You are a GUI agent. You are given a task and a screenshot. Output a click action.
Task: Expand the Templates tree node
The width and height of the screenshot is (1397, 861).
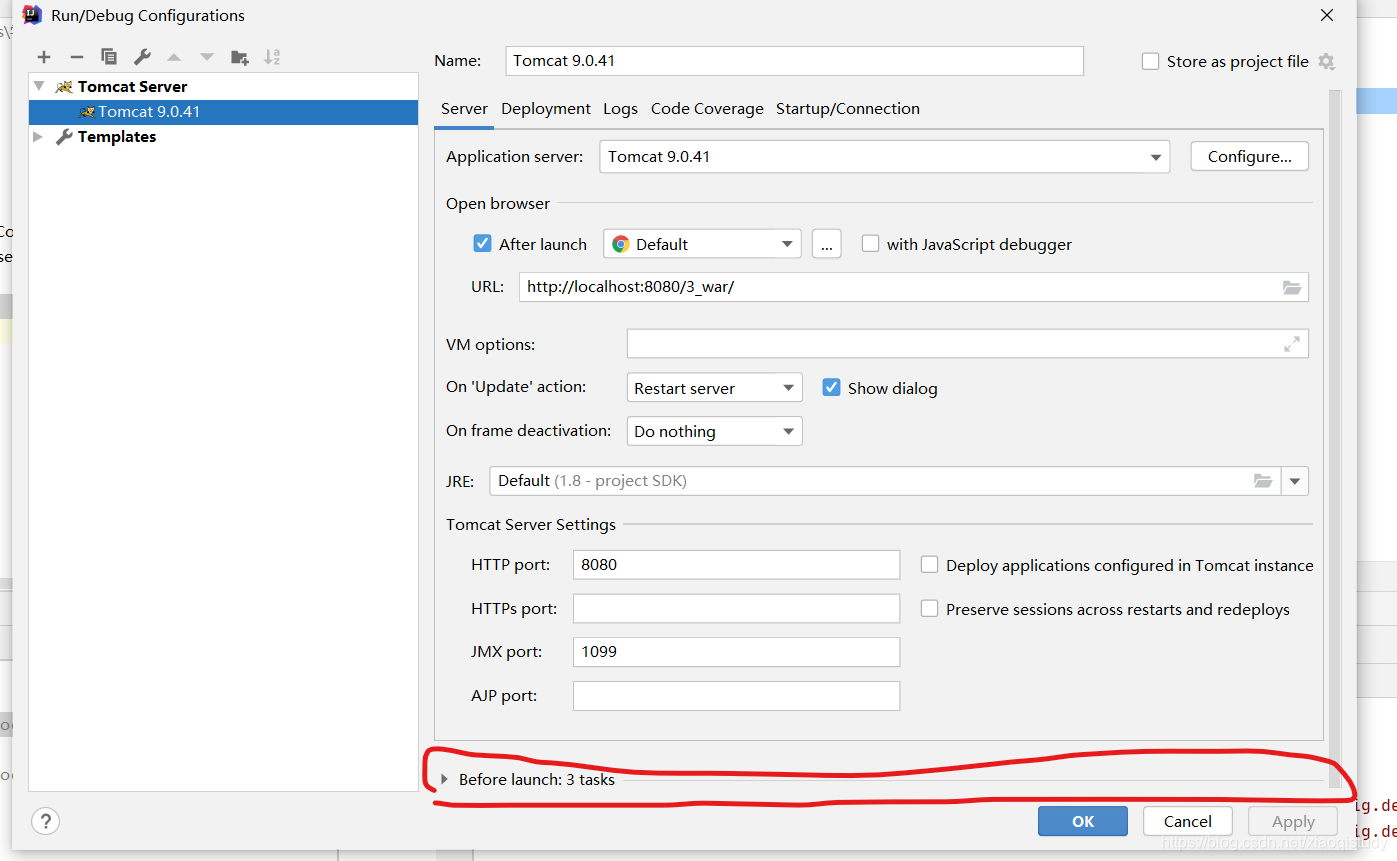(39, 137)
